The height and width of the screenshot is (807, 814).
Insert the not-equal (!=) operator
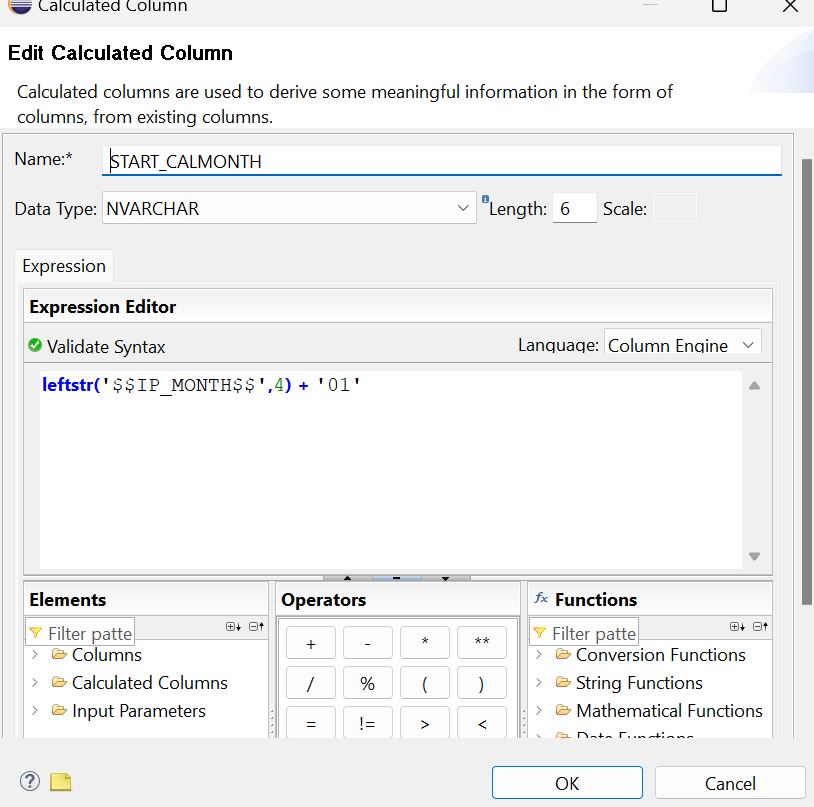point(367,723)
